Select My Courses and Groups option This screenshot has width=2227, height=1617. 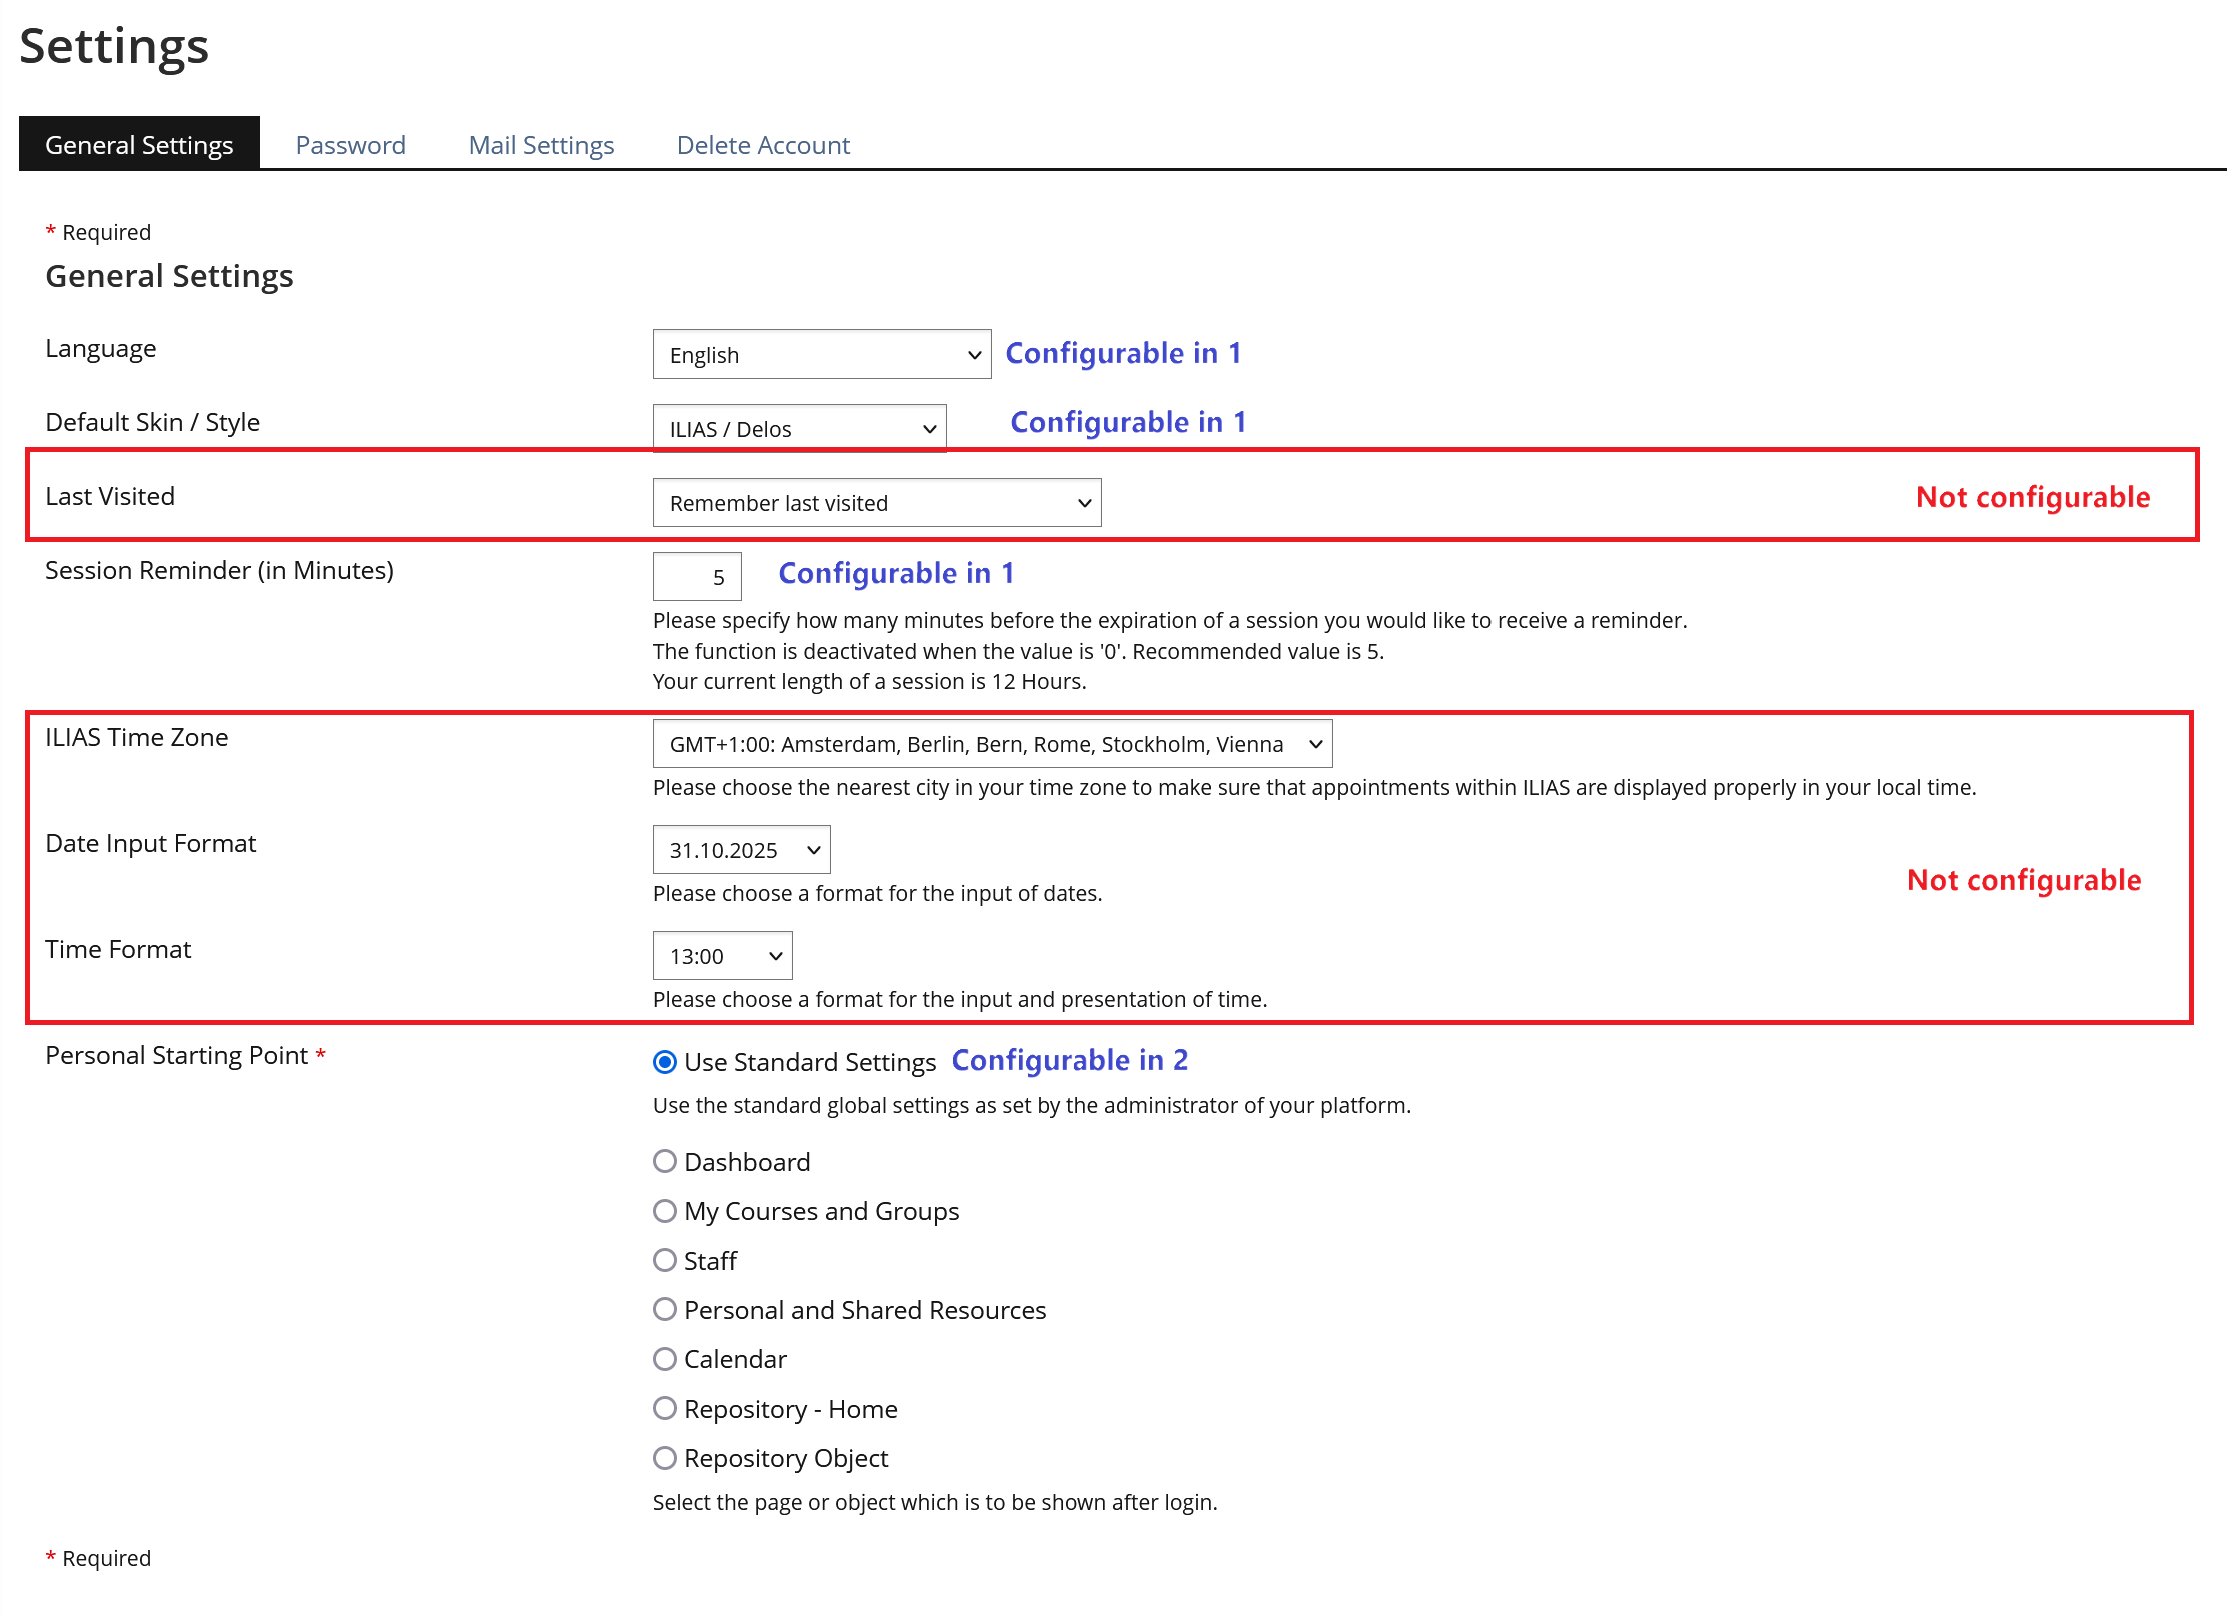tap(665, 1211)
